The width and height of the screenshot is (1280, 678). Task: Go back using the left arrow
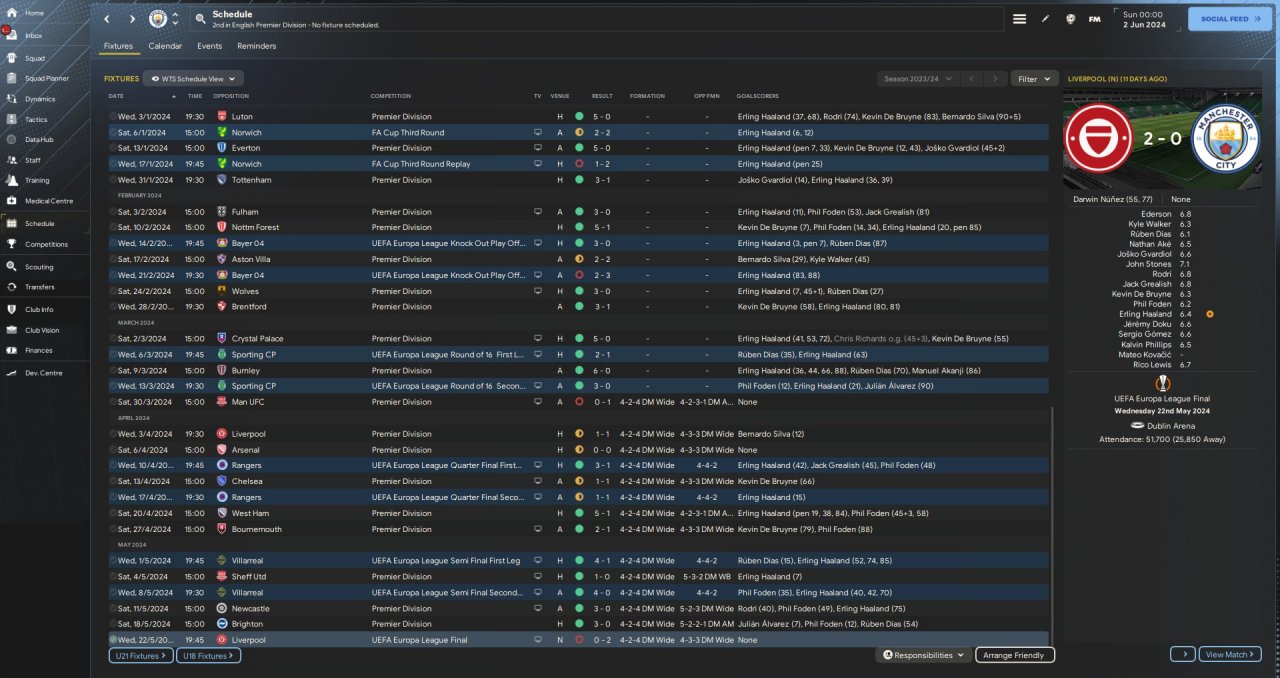point(107,19)
